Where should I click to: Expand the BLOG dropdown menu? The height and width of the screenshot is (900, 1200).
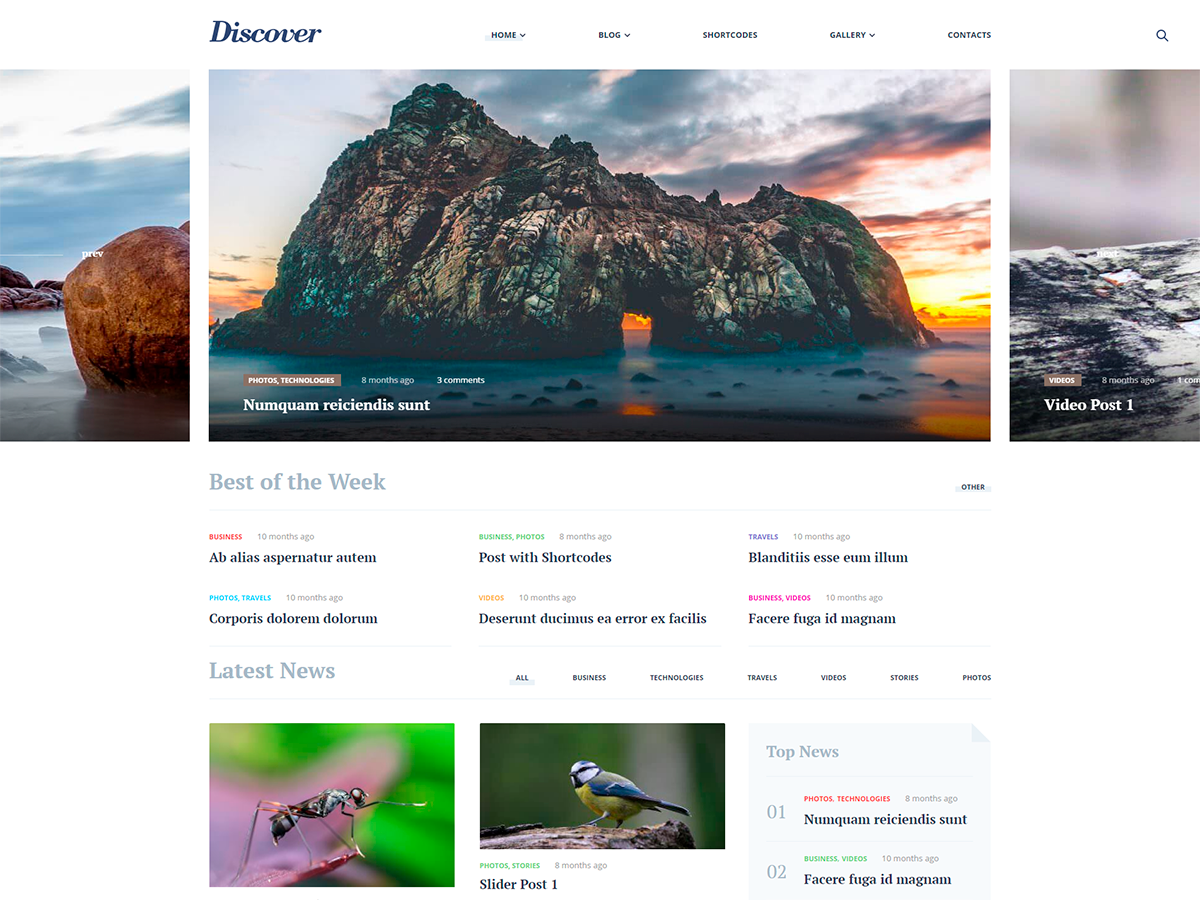tap(613, 35)
